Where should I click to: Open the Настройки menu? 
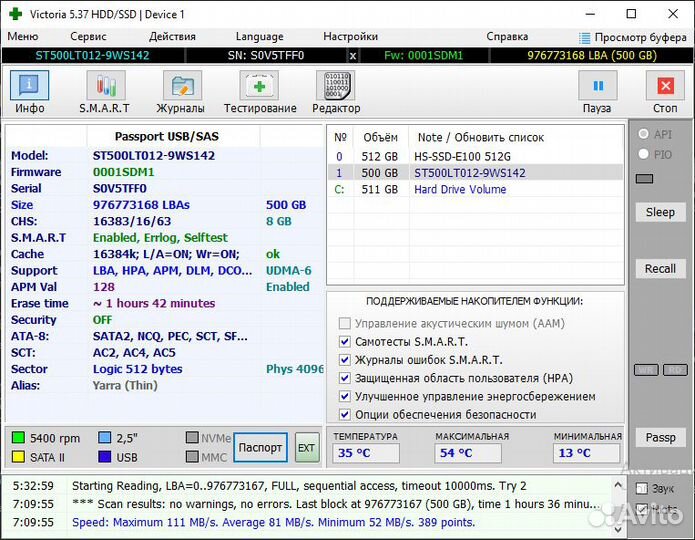click(x=351, y=36)
